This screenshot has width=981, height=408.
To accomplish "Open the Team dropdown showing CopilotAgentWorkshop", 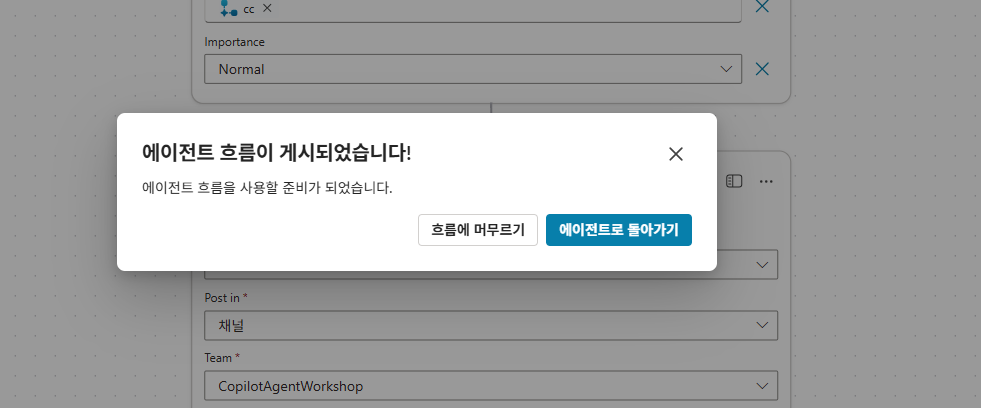I will pyautogui.click(x=491, y=386).
